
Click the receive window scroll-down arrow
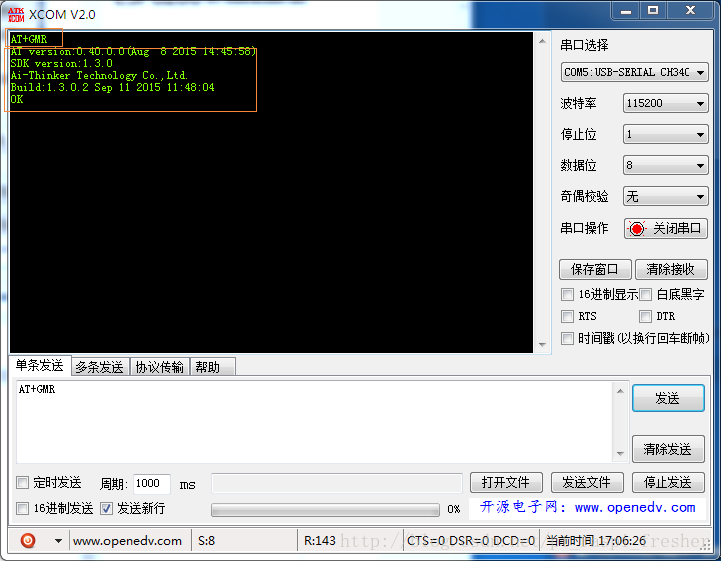pyautogui.click(x=542, y=344)
